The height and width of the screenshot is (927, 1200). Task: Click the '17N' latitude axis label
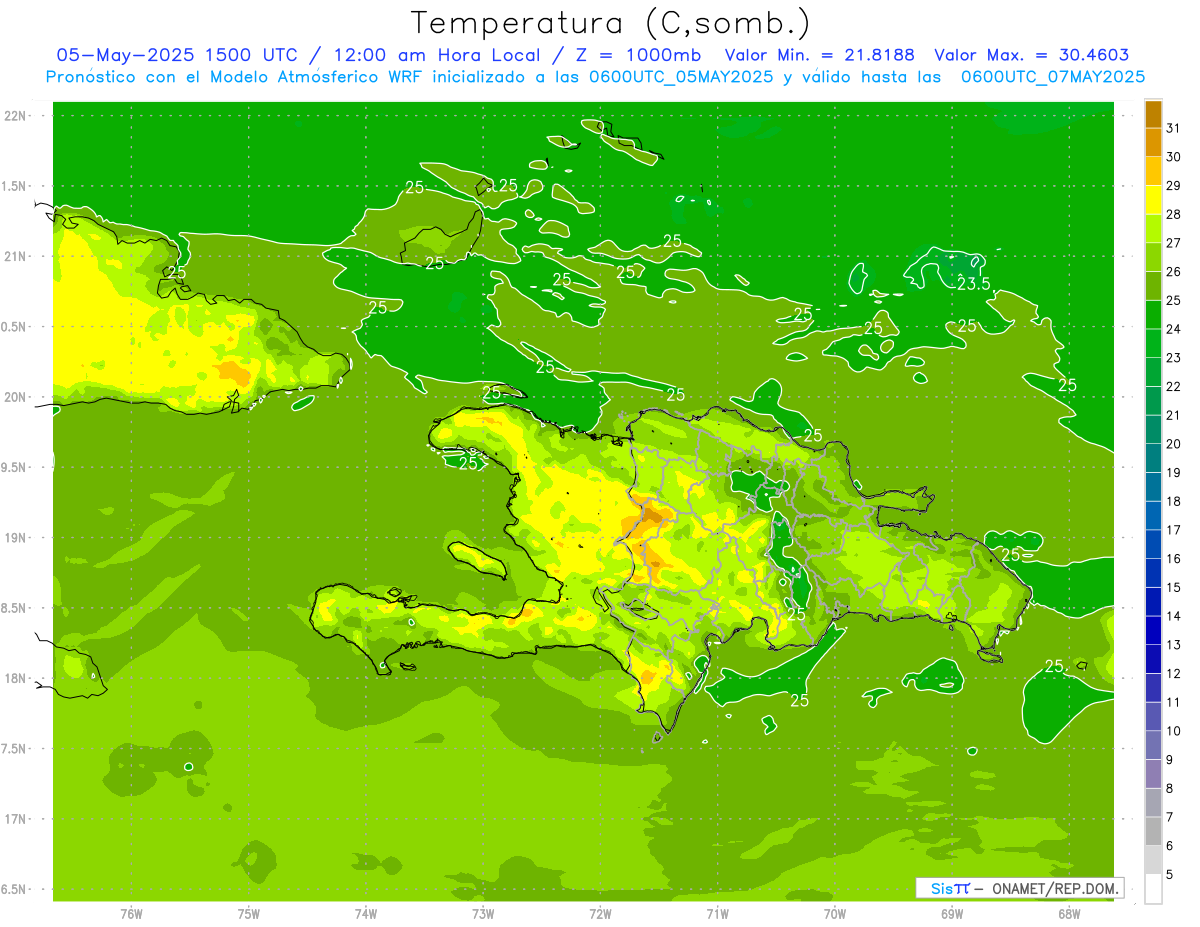tap(17, 819)
